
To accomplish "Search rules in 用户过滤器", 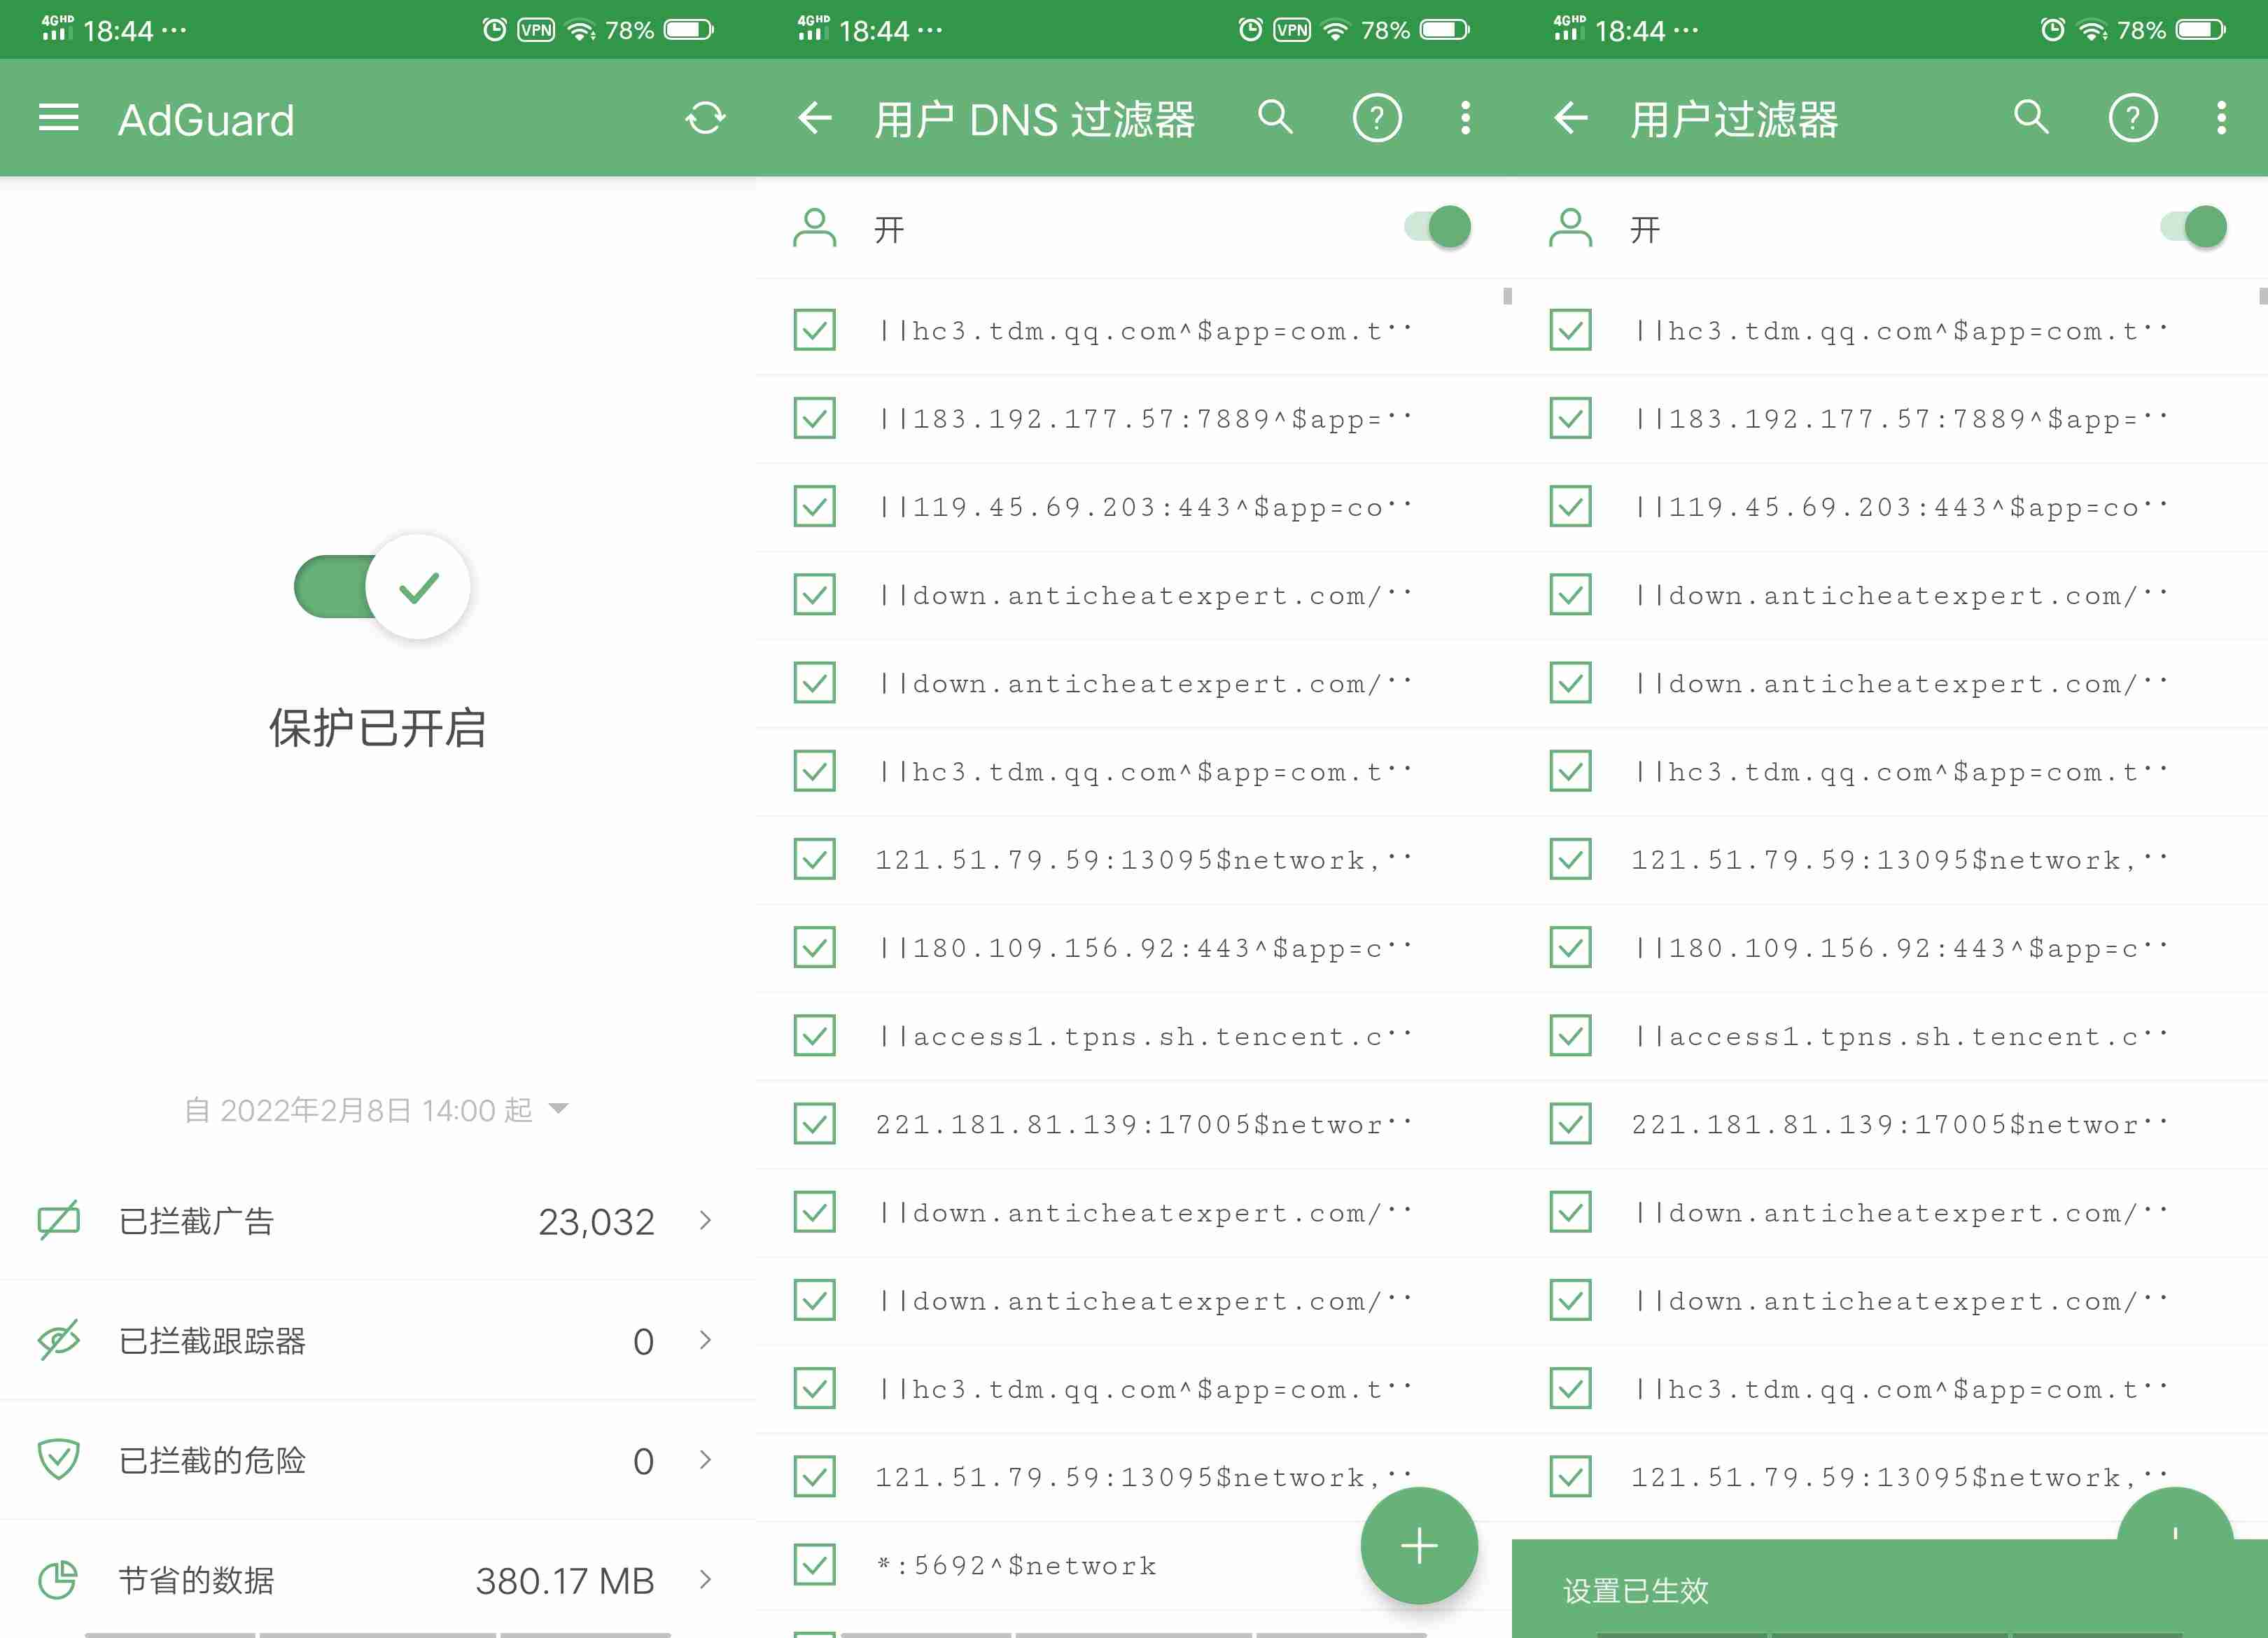I will coord(2031,117).
